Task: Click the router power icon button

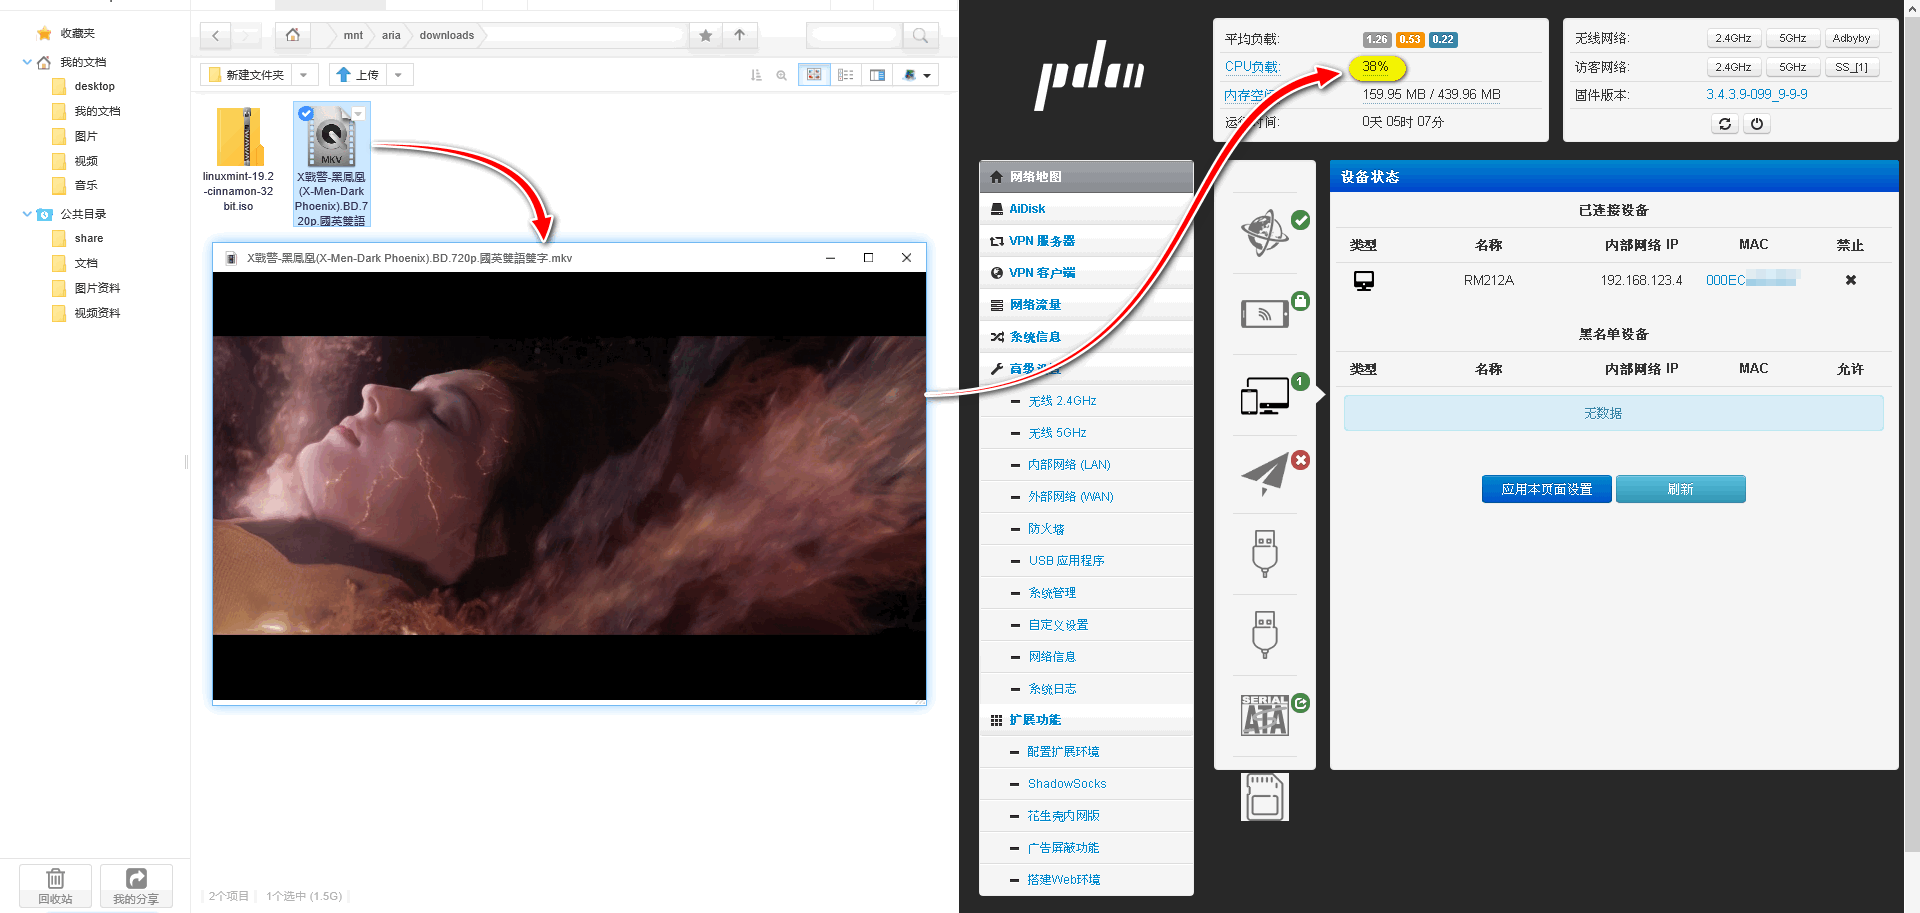Action: [1757, 124]
